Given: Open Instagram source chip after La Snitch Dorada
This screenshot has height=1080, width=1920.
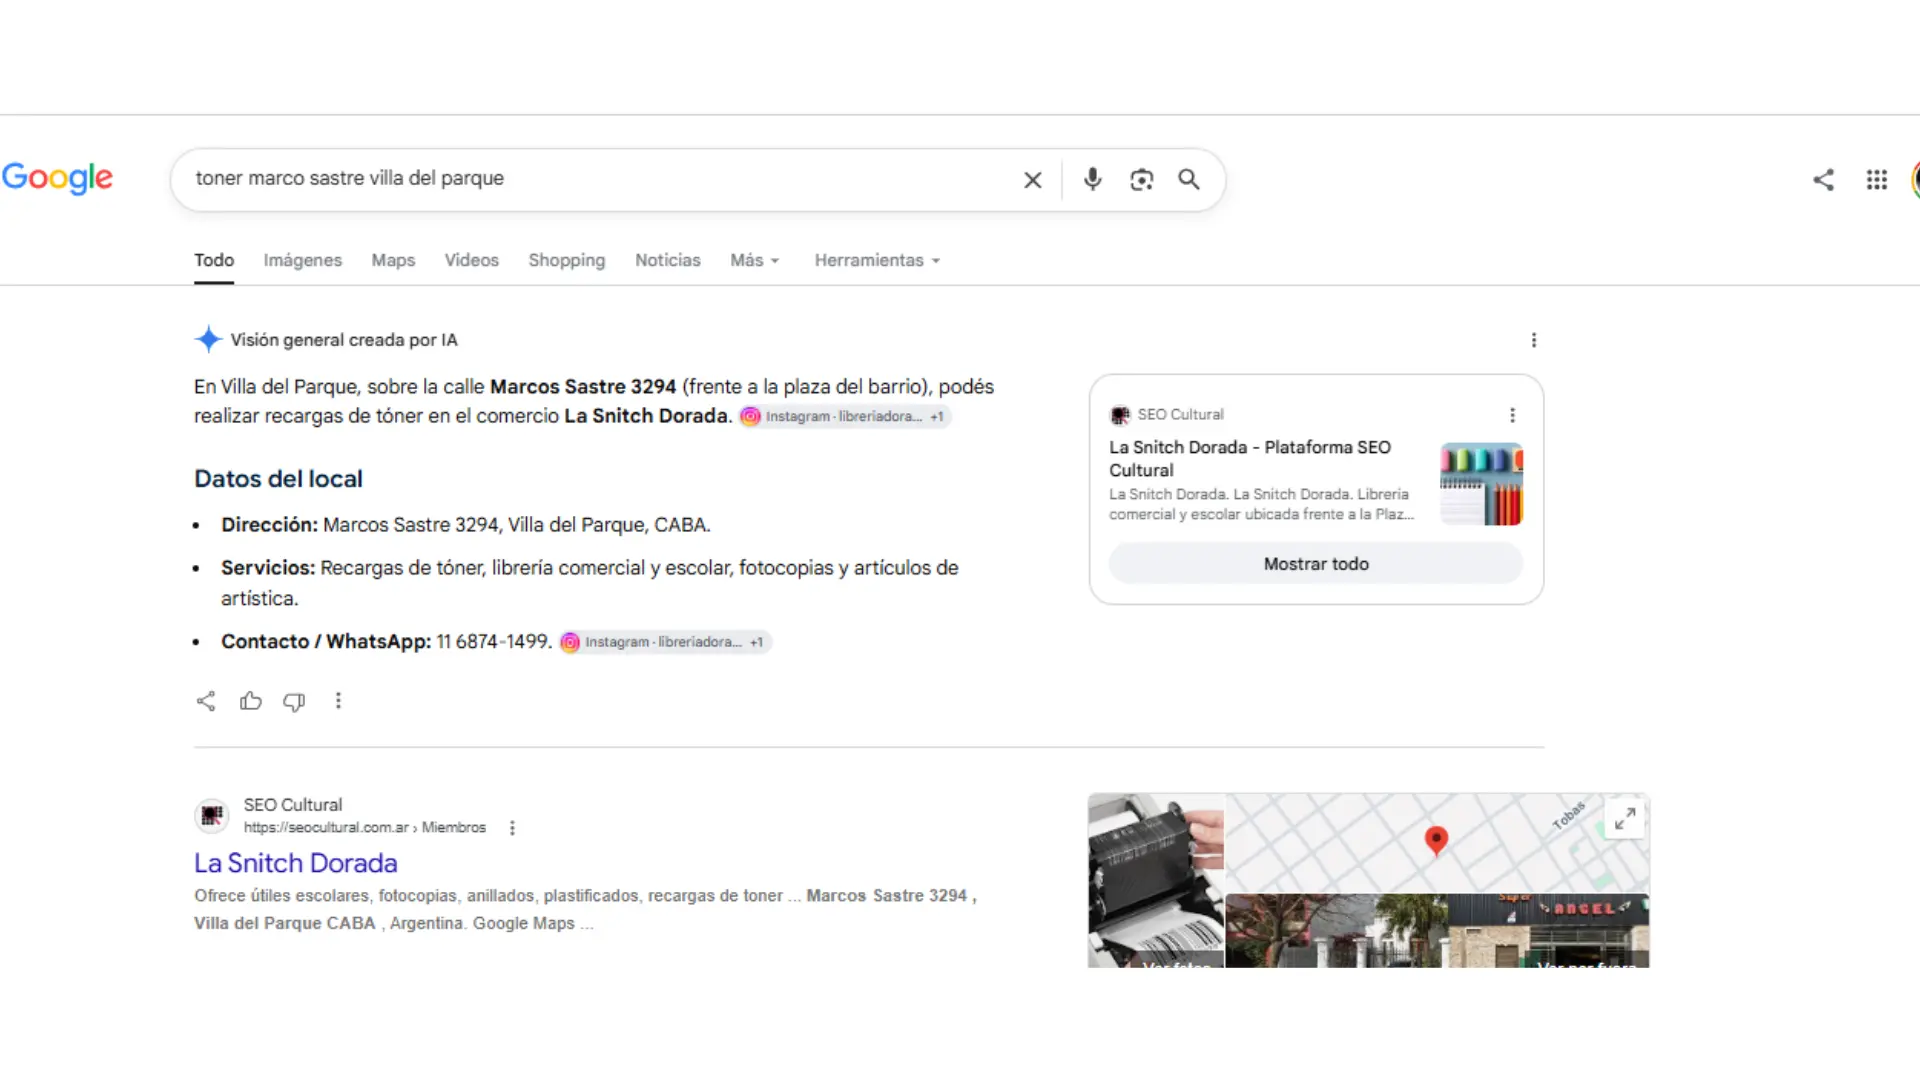Looking at the screenshot, I should (844, 416).
